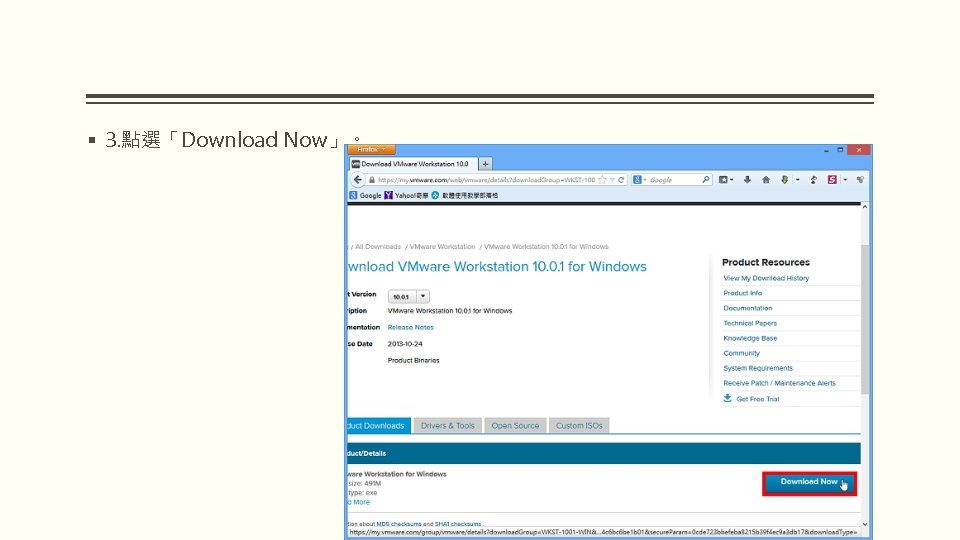
Task: Click the release date 2013-10-24 text
Action: pos(405,344)
